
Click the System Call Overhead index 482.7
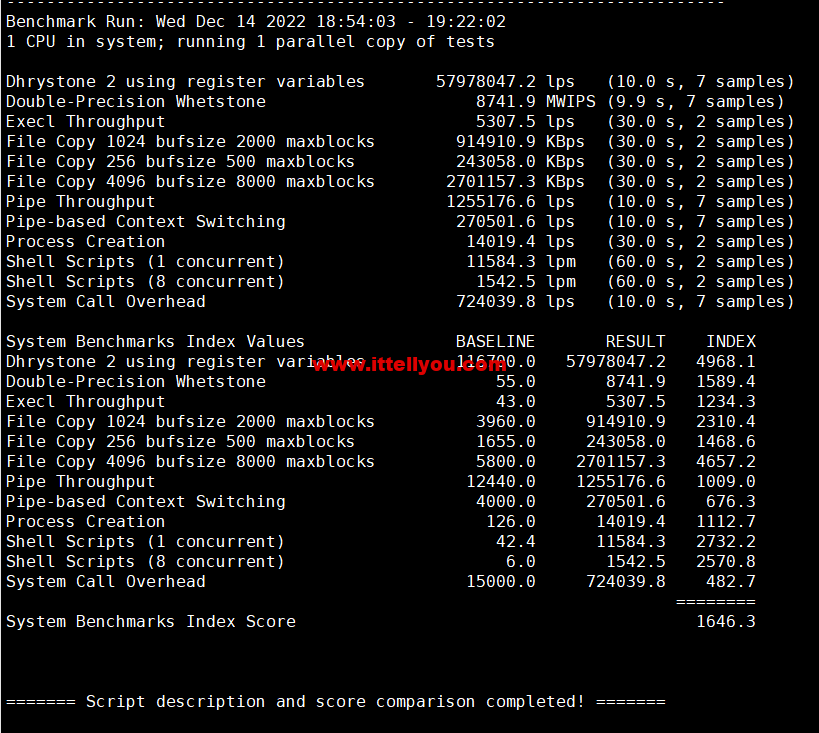click(x=730, y=581)
